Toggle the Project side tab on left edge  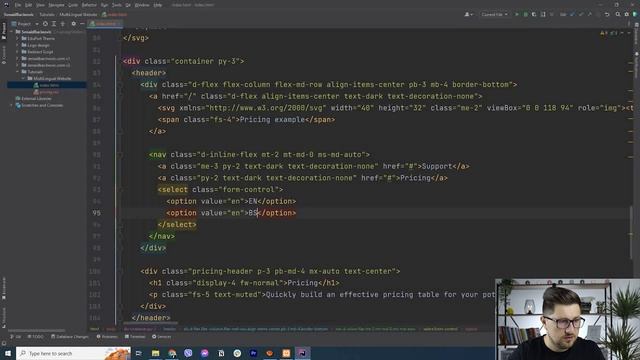click(x=4, y=31)
